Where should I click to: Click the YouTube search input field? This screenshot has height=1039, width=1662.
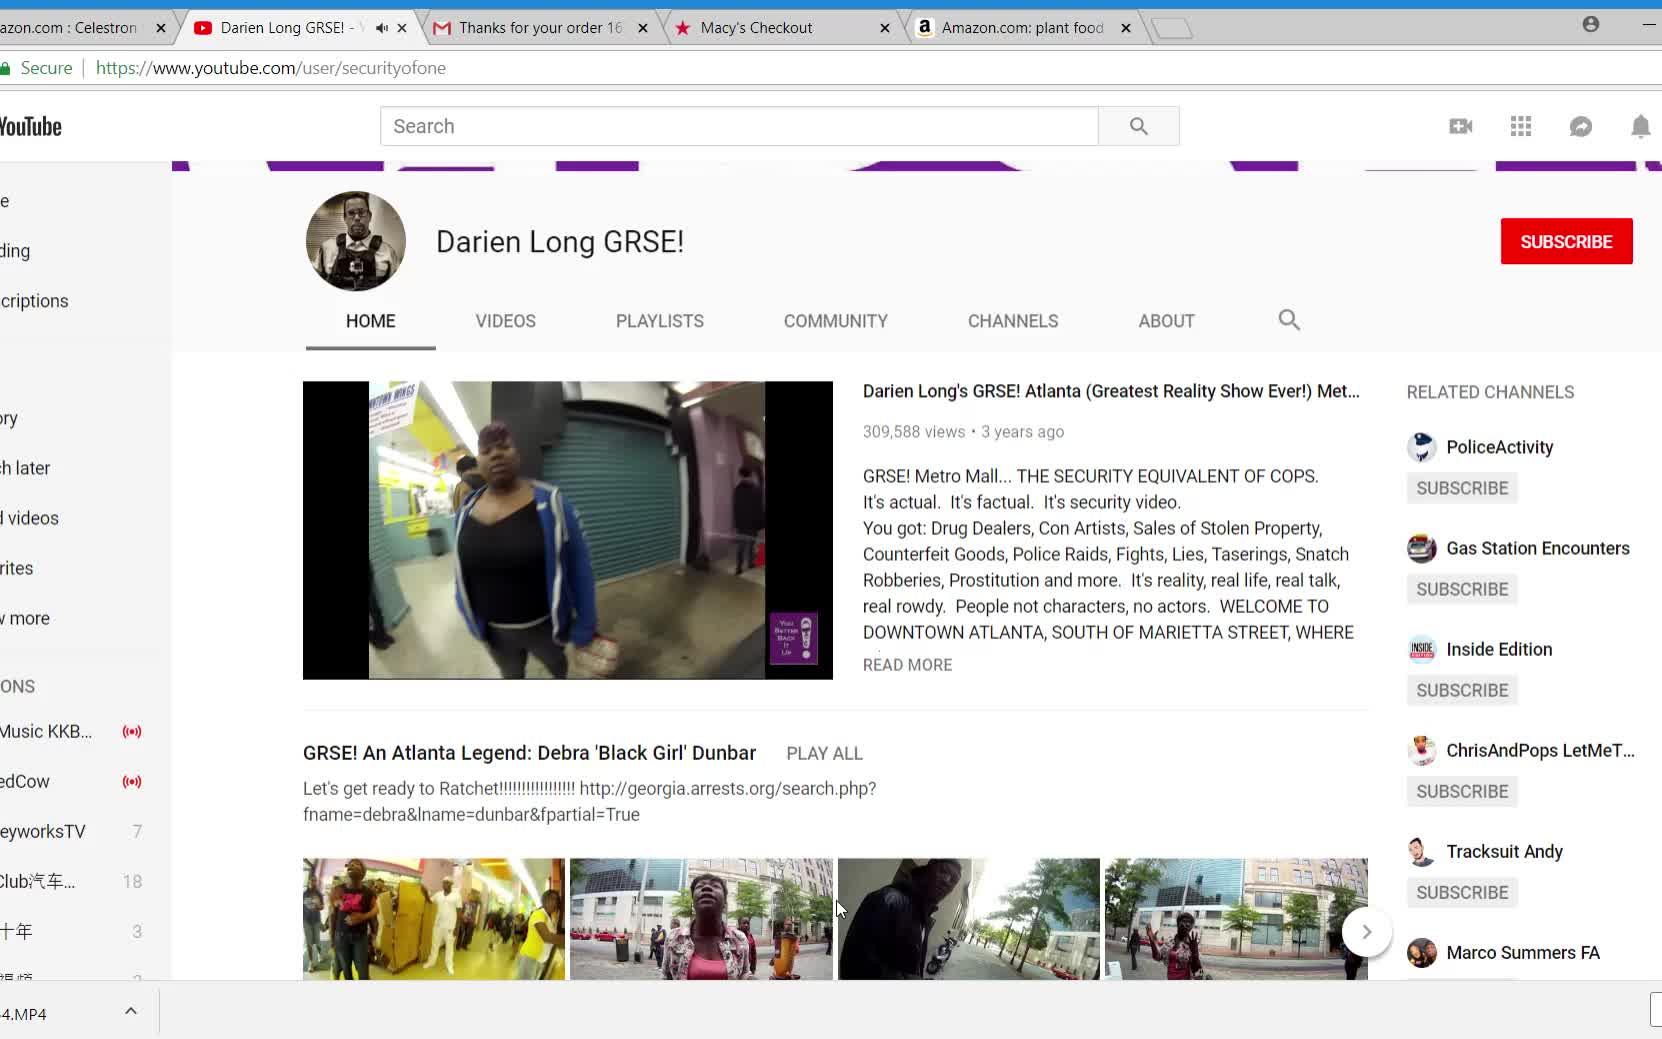pyautogui.click(x=739, y=126)
